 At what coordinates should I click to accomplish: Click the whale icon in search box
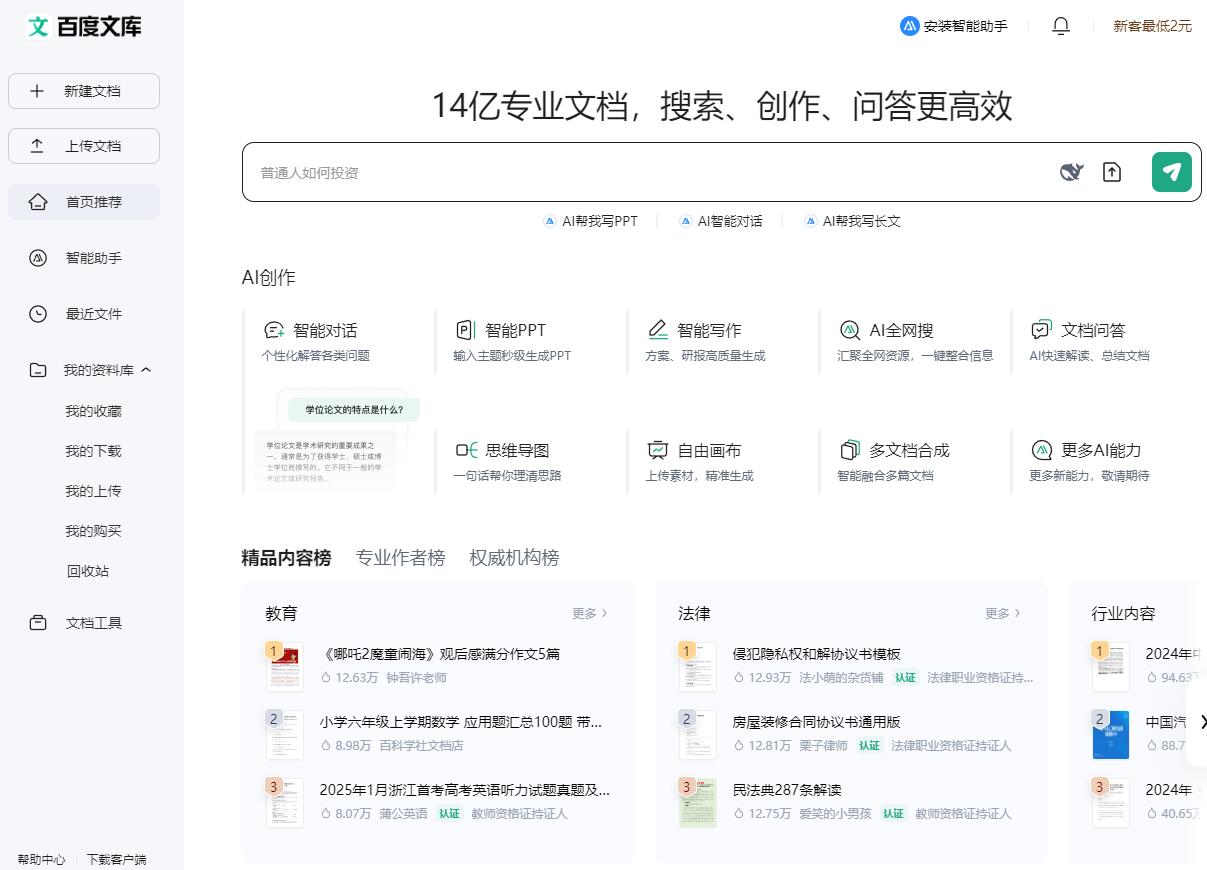coord(1071,172)
